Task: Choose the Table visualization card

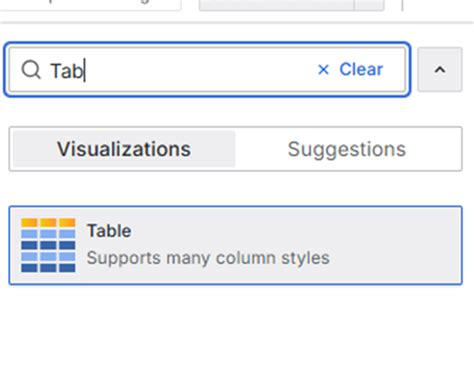Action: 235,245
